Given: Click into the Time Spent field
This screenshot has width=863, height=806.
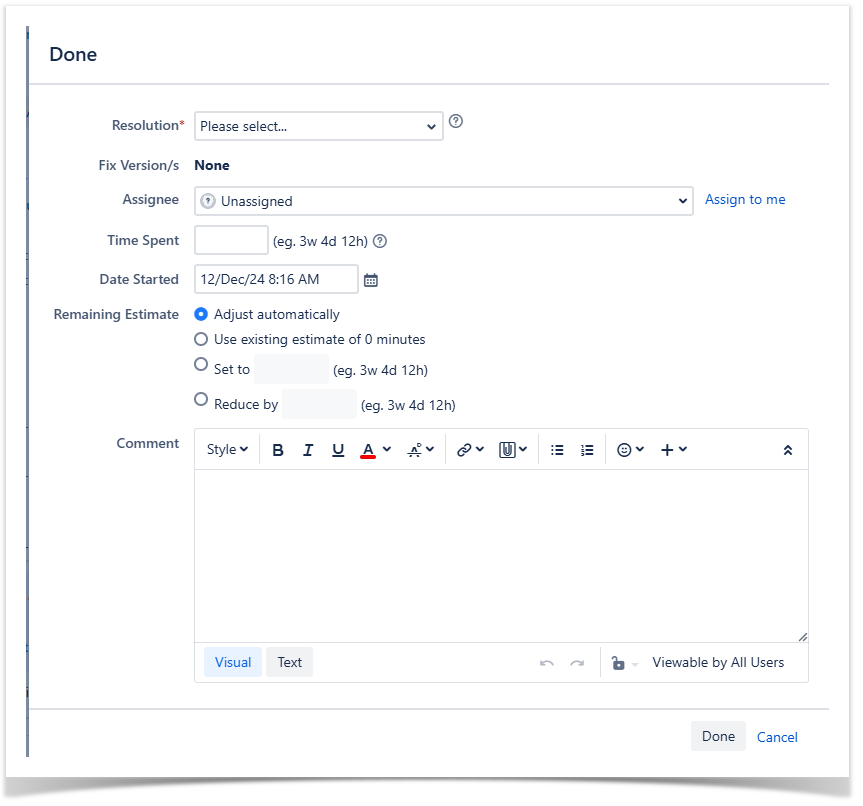Looking at the screenshot, I should [x=231, y=241].
